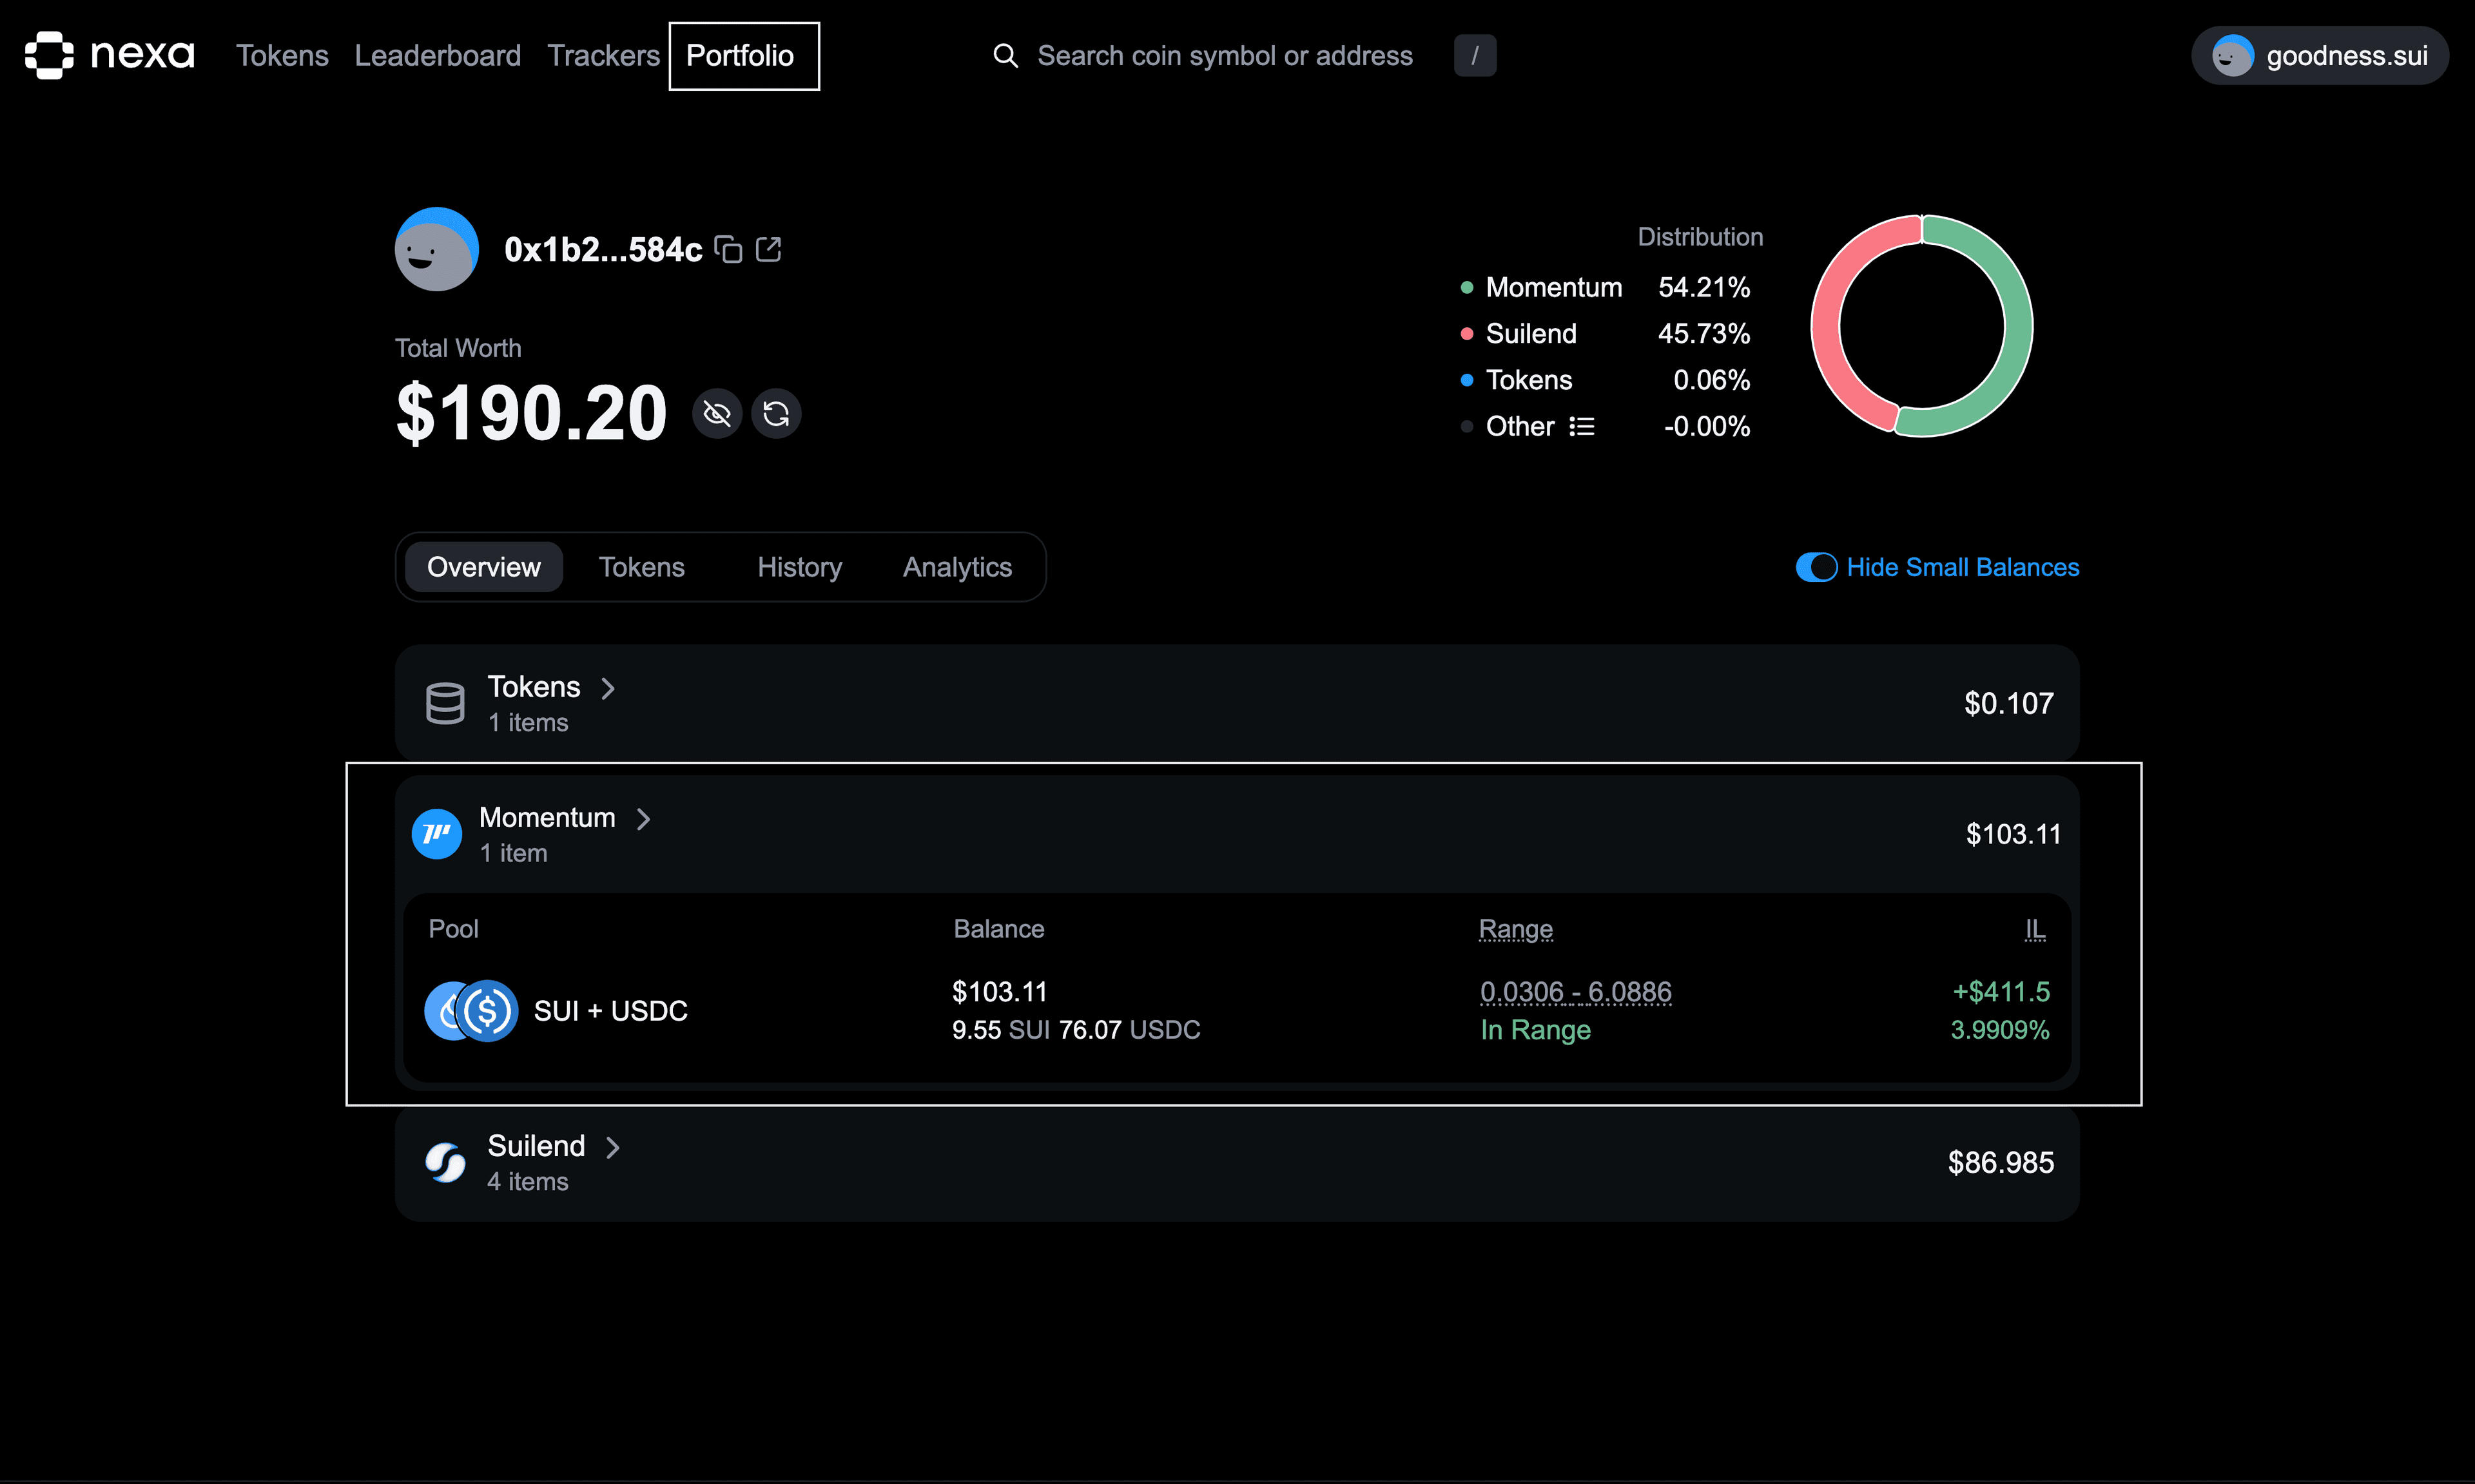Image resolution: width=2475 pixels, height=1484 pixels.
Task: Click the Tokens database icon
Action: coord(445,702)
